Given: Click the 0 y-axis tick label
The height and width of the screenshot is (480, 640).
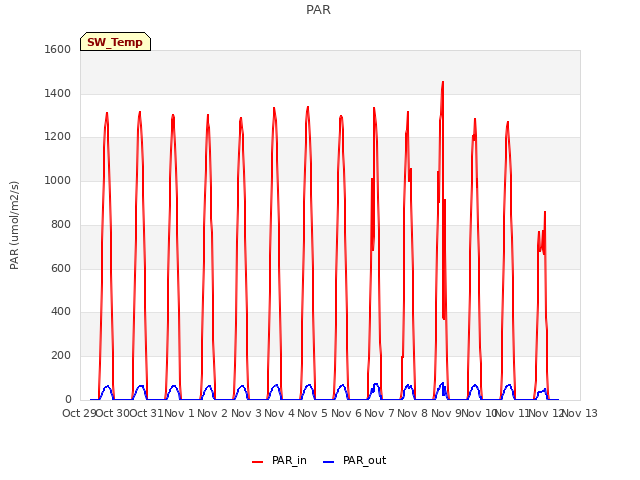Looking at the screenshot, I should click(x=68, y=399).
